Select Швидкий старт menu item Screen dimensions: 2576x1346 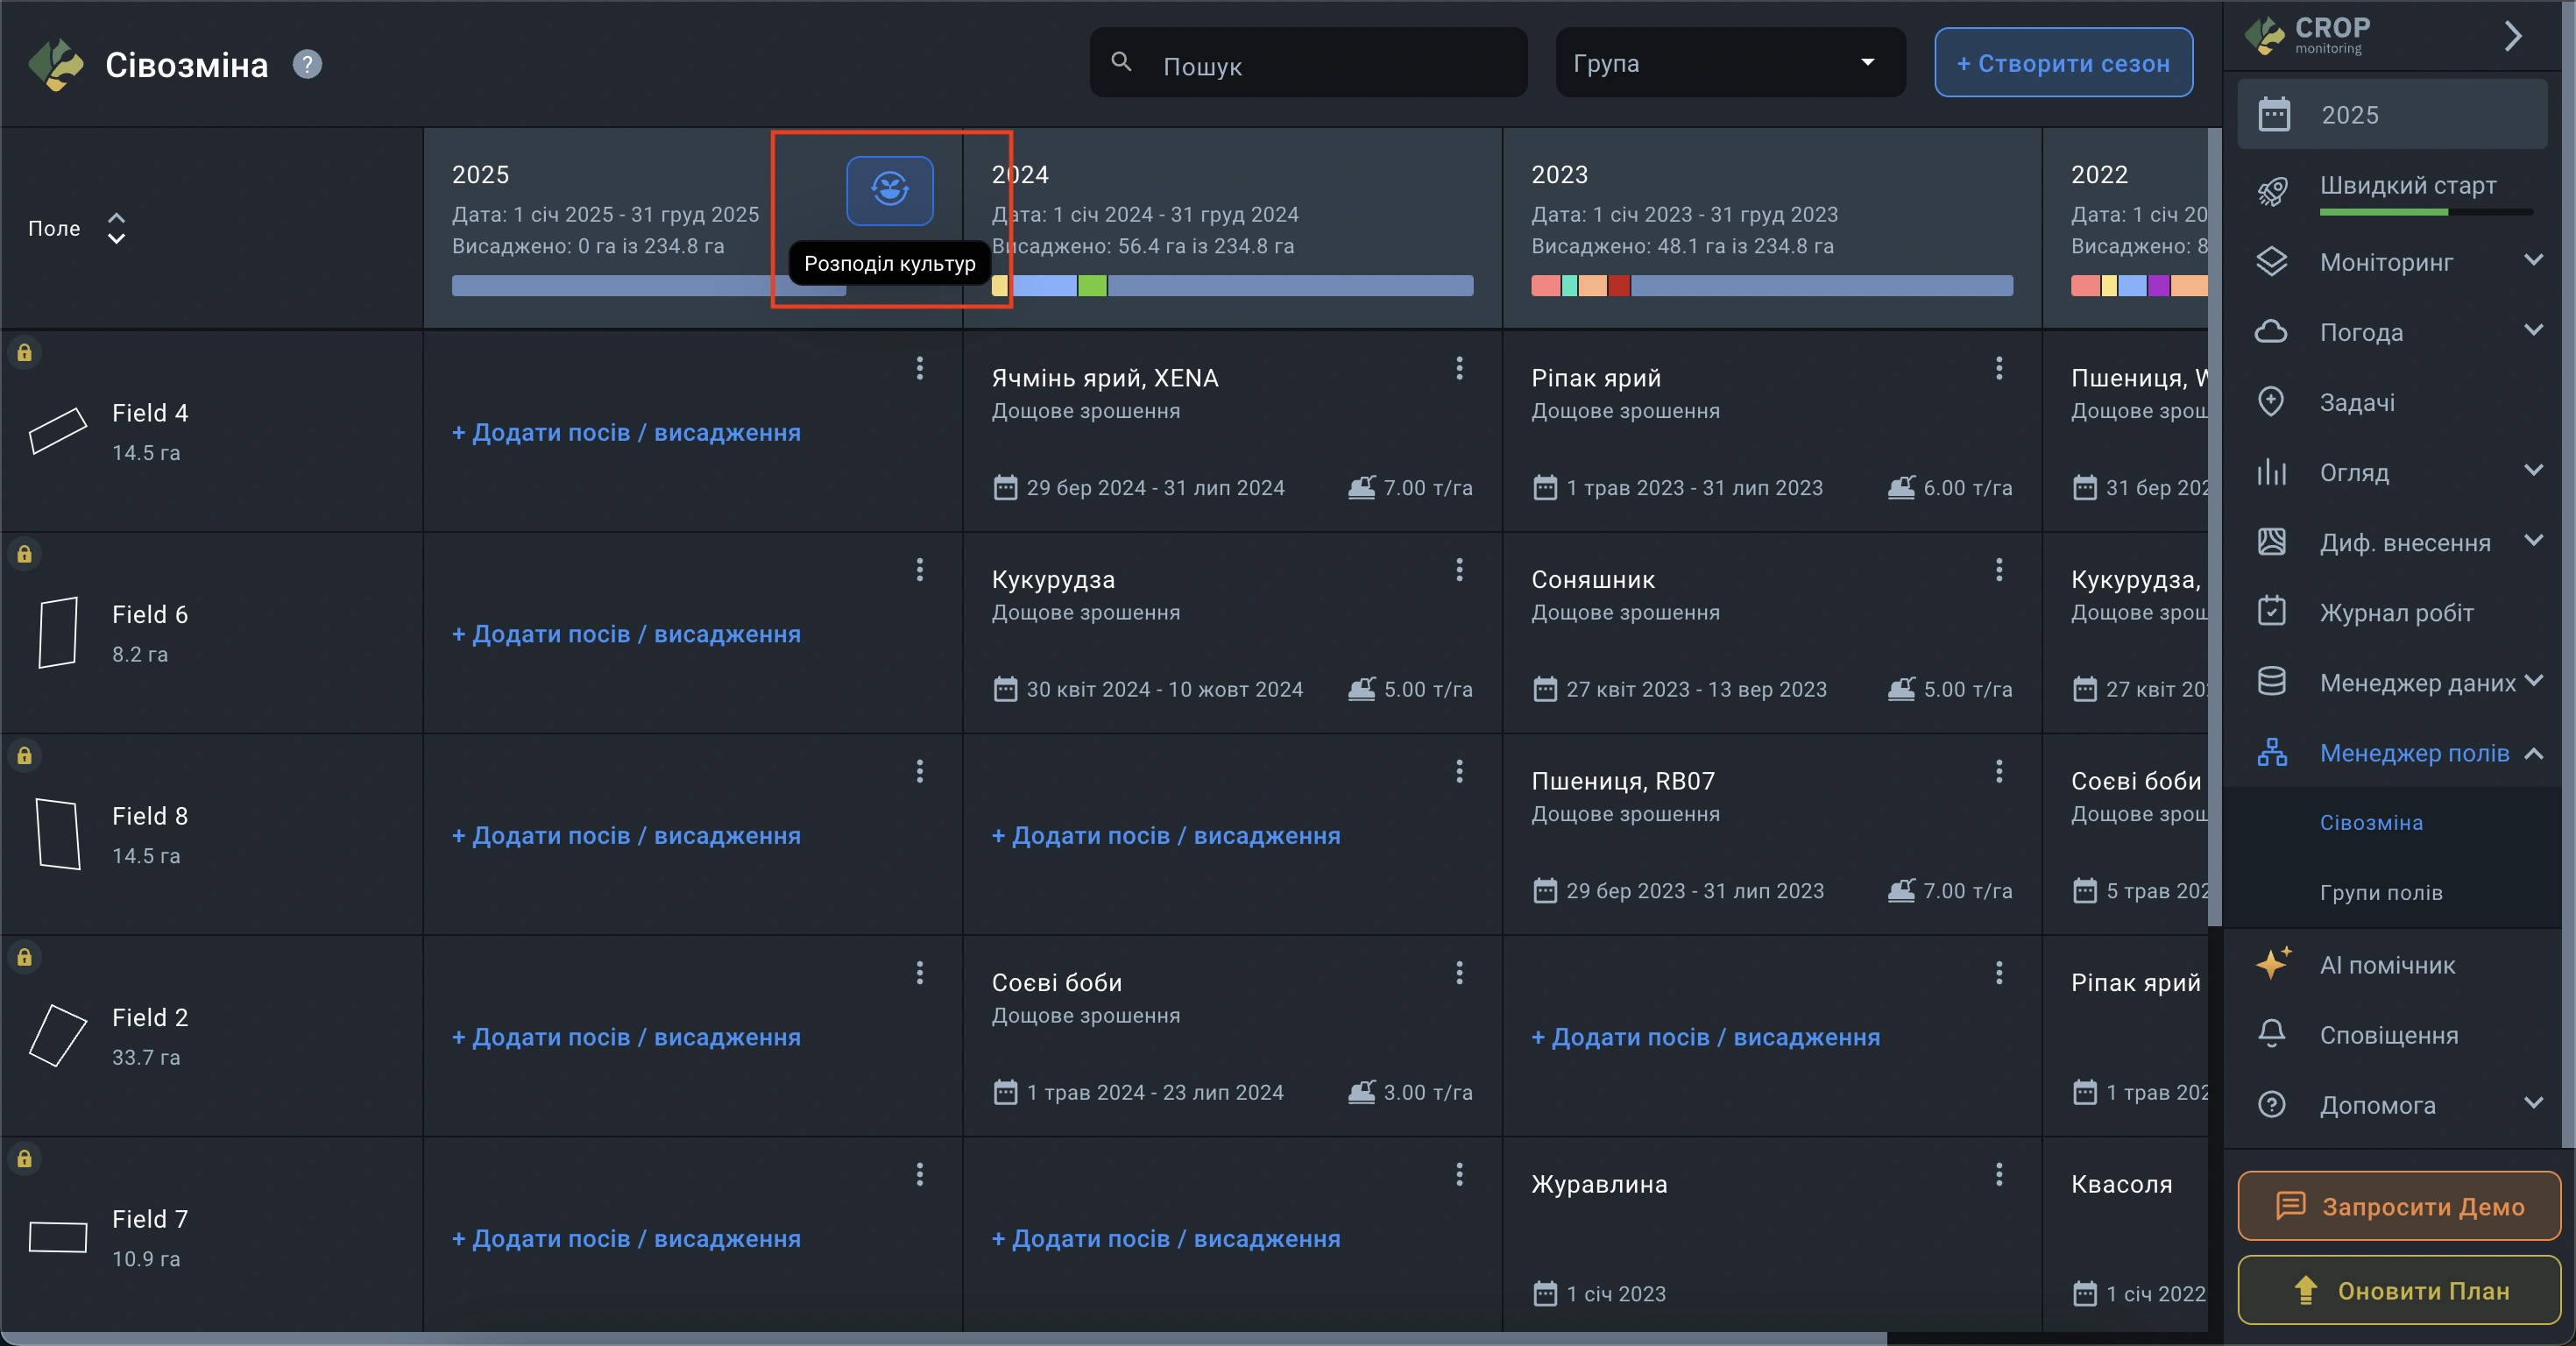pyautogui.click(x=2407, y=186)
